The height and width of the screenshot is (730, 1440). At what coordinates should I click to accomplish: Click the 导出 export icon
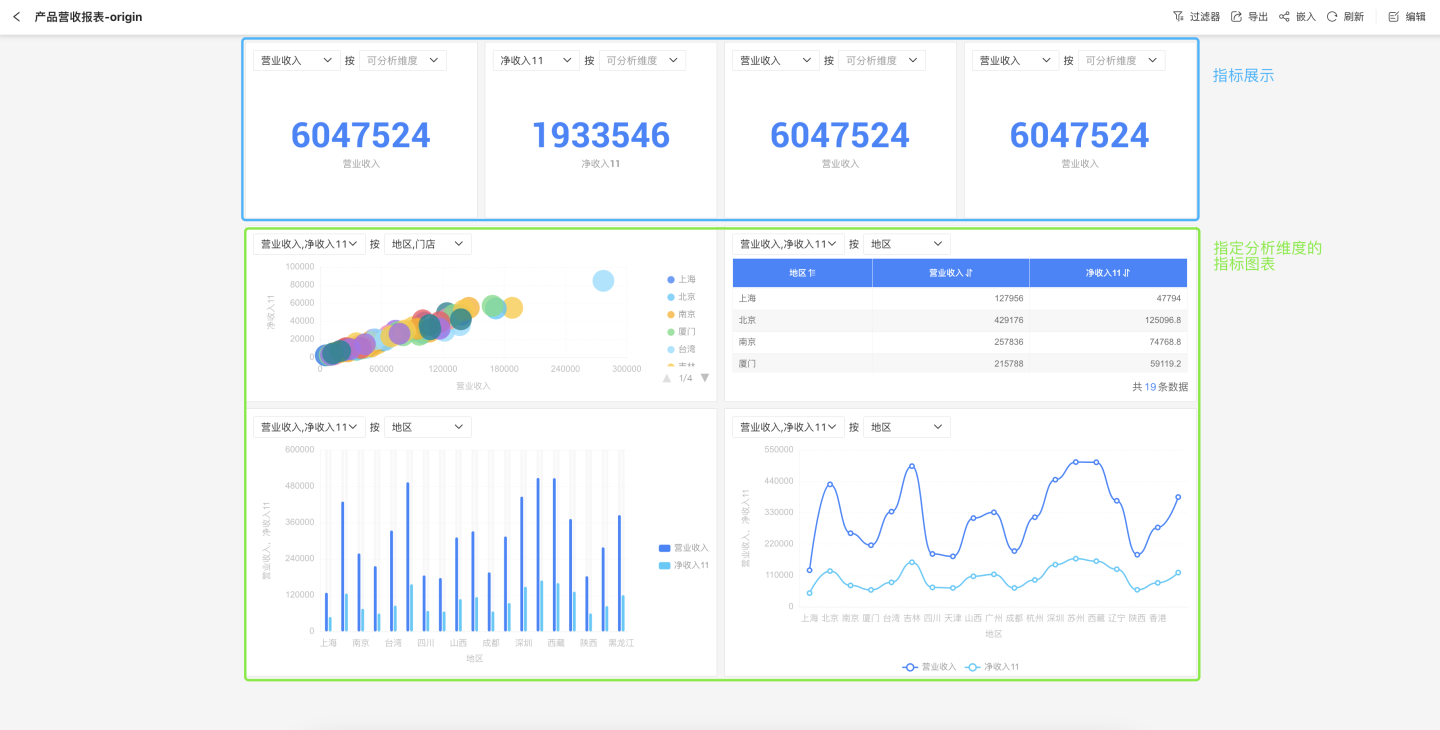click(1236, 17)
